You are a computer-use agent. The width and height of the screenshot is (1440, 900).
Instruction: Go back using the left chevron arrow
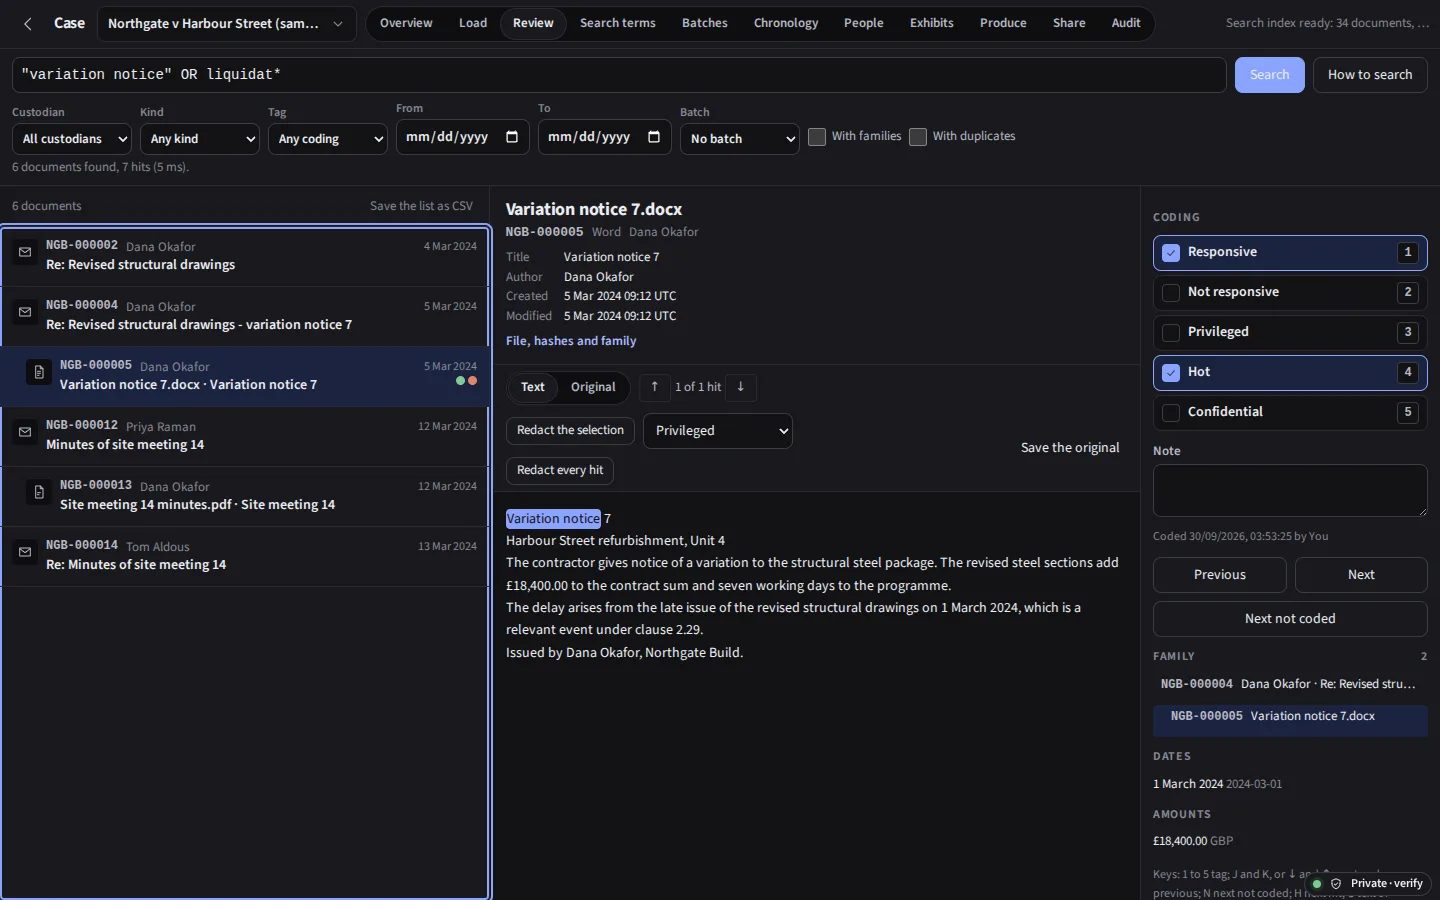[28, 23]
